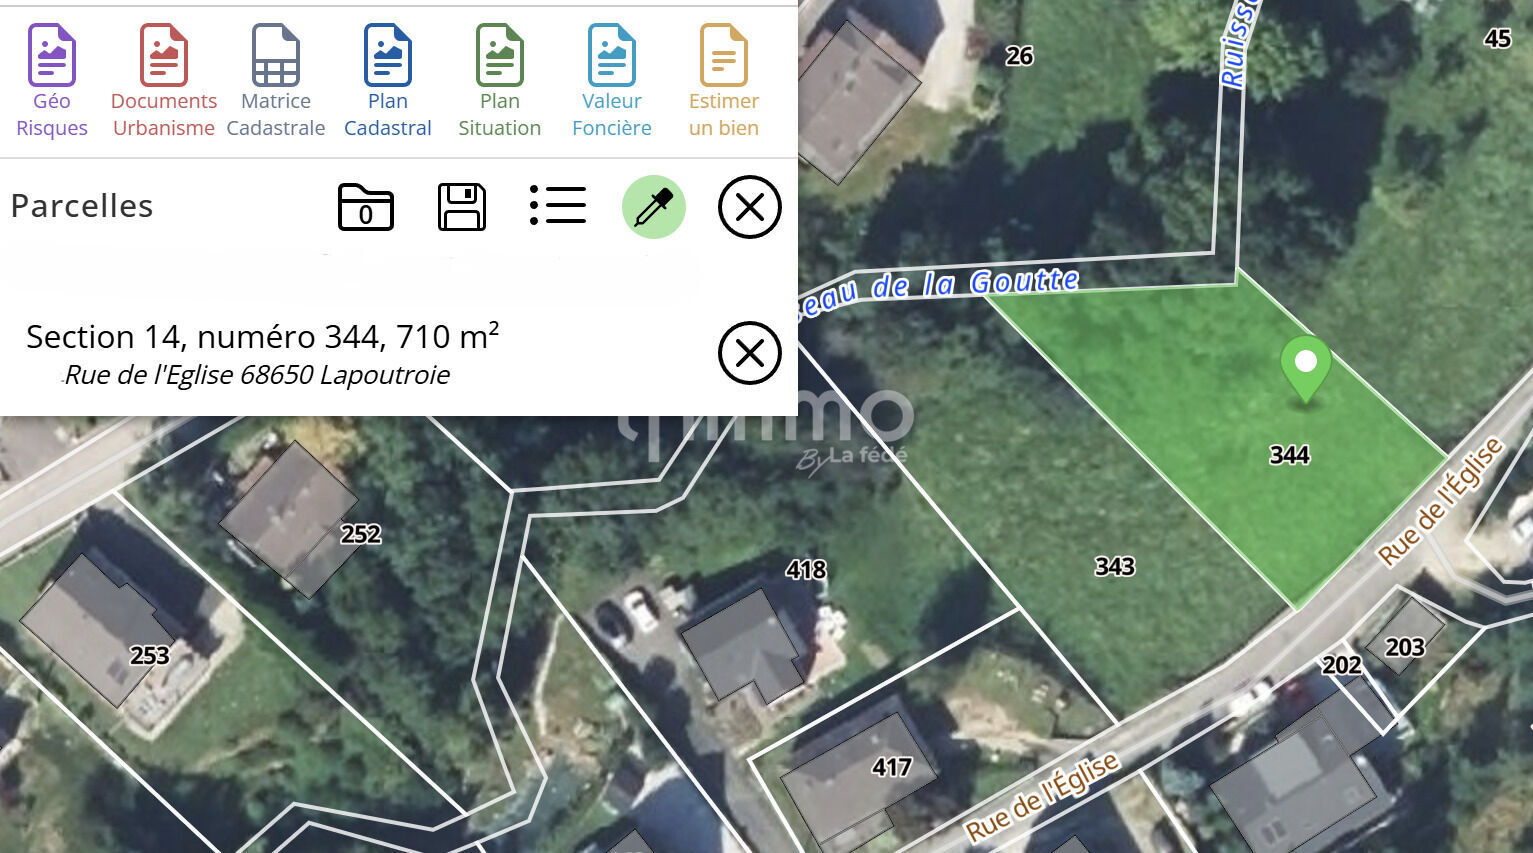The image size is (1533, 853).
Task: Show the parcel list view icon
Action: (558, 206)
